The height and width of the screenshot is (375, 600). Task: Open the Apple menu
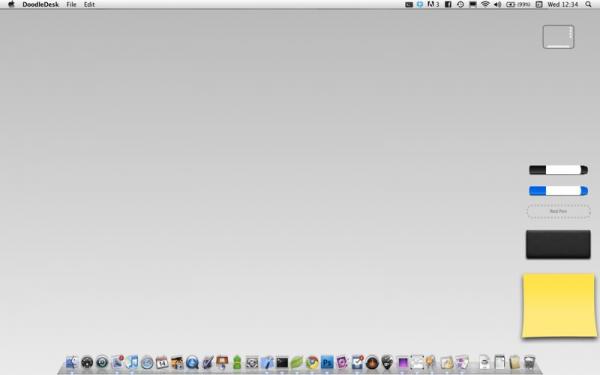pyautogui.click(x=11, y=4)
